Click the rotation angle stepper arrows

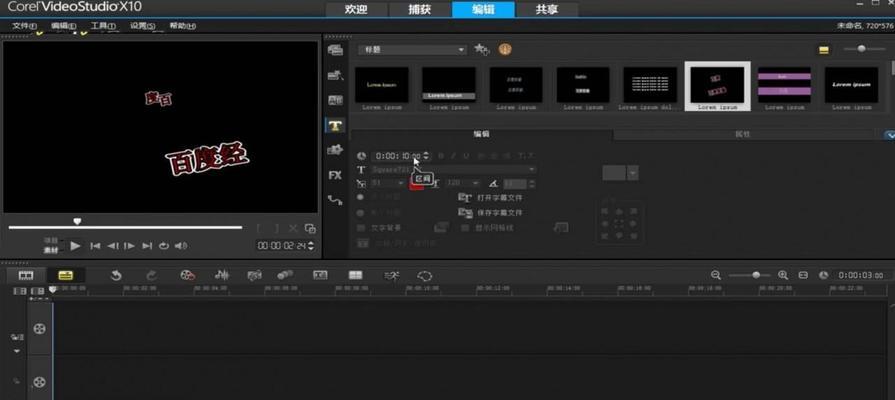click(532, 184)
